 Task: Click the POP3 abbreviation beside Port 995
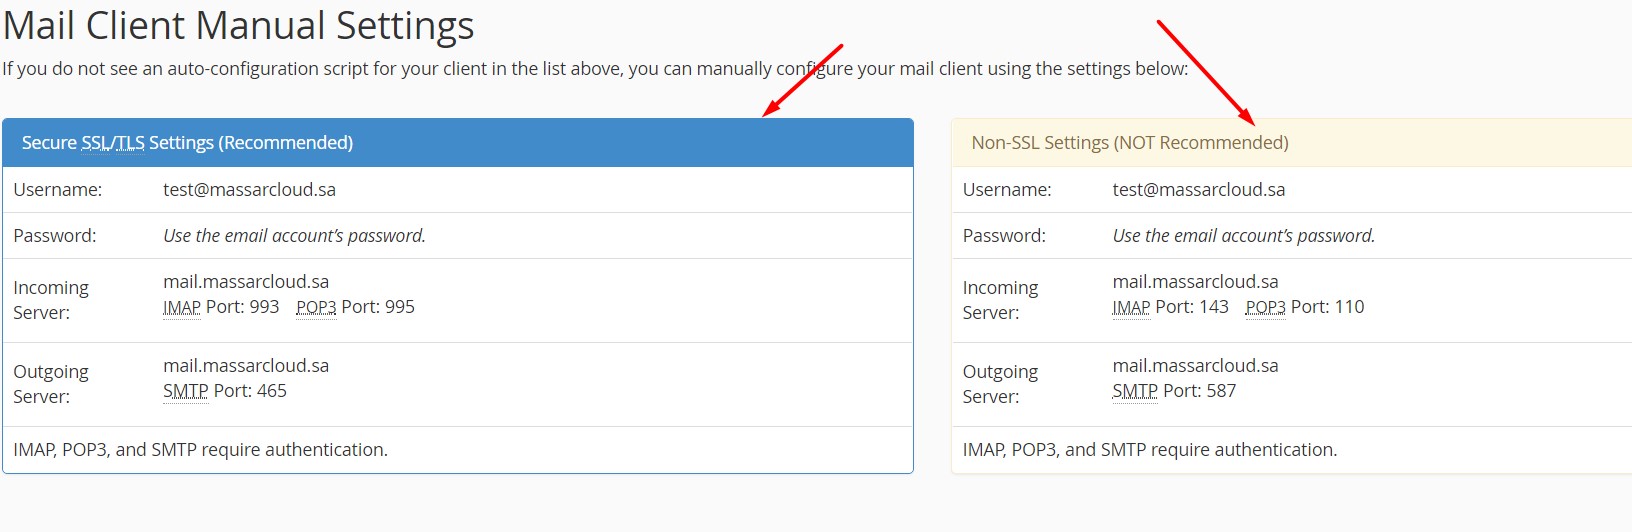316,308
